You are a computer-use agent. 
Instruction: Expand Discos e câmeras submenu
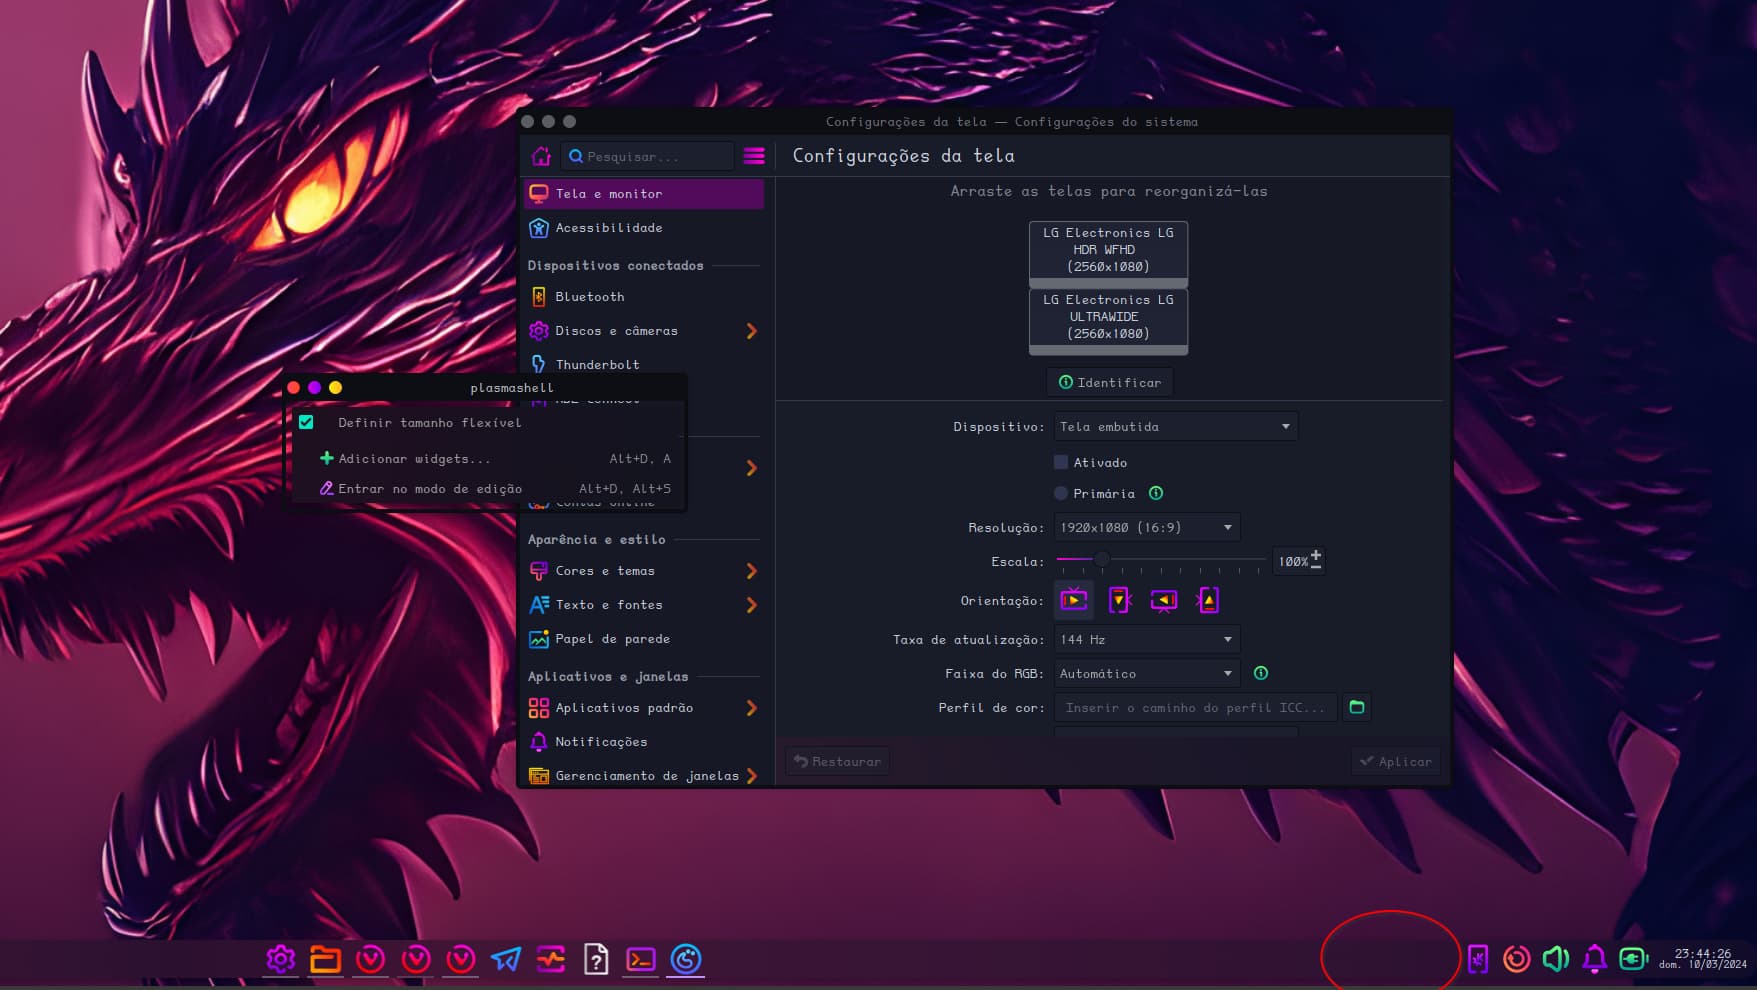coord(752,331)
